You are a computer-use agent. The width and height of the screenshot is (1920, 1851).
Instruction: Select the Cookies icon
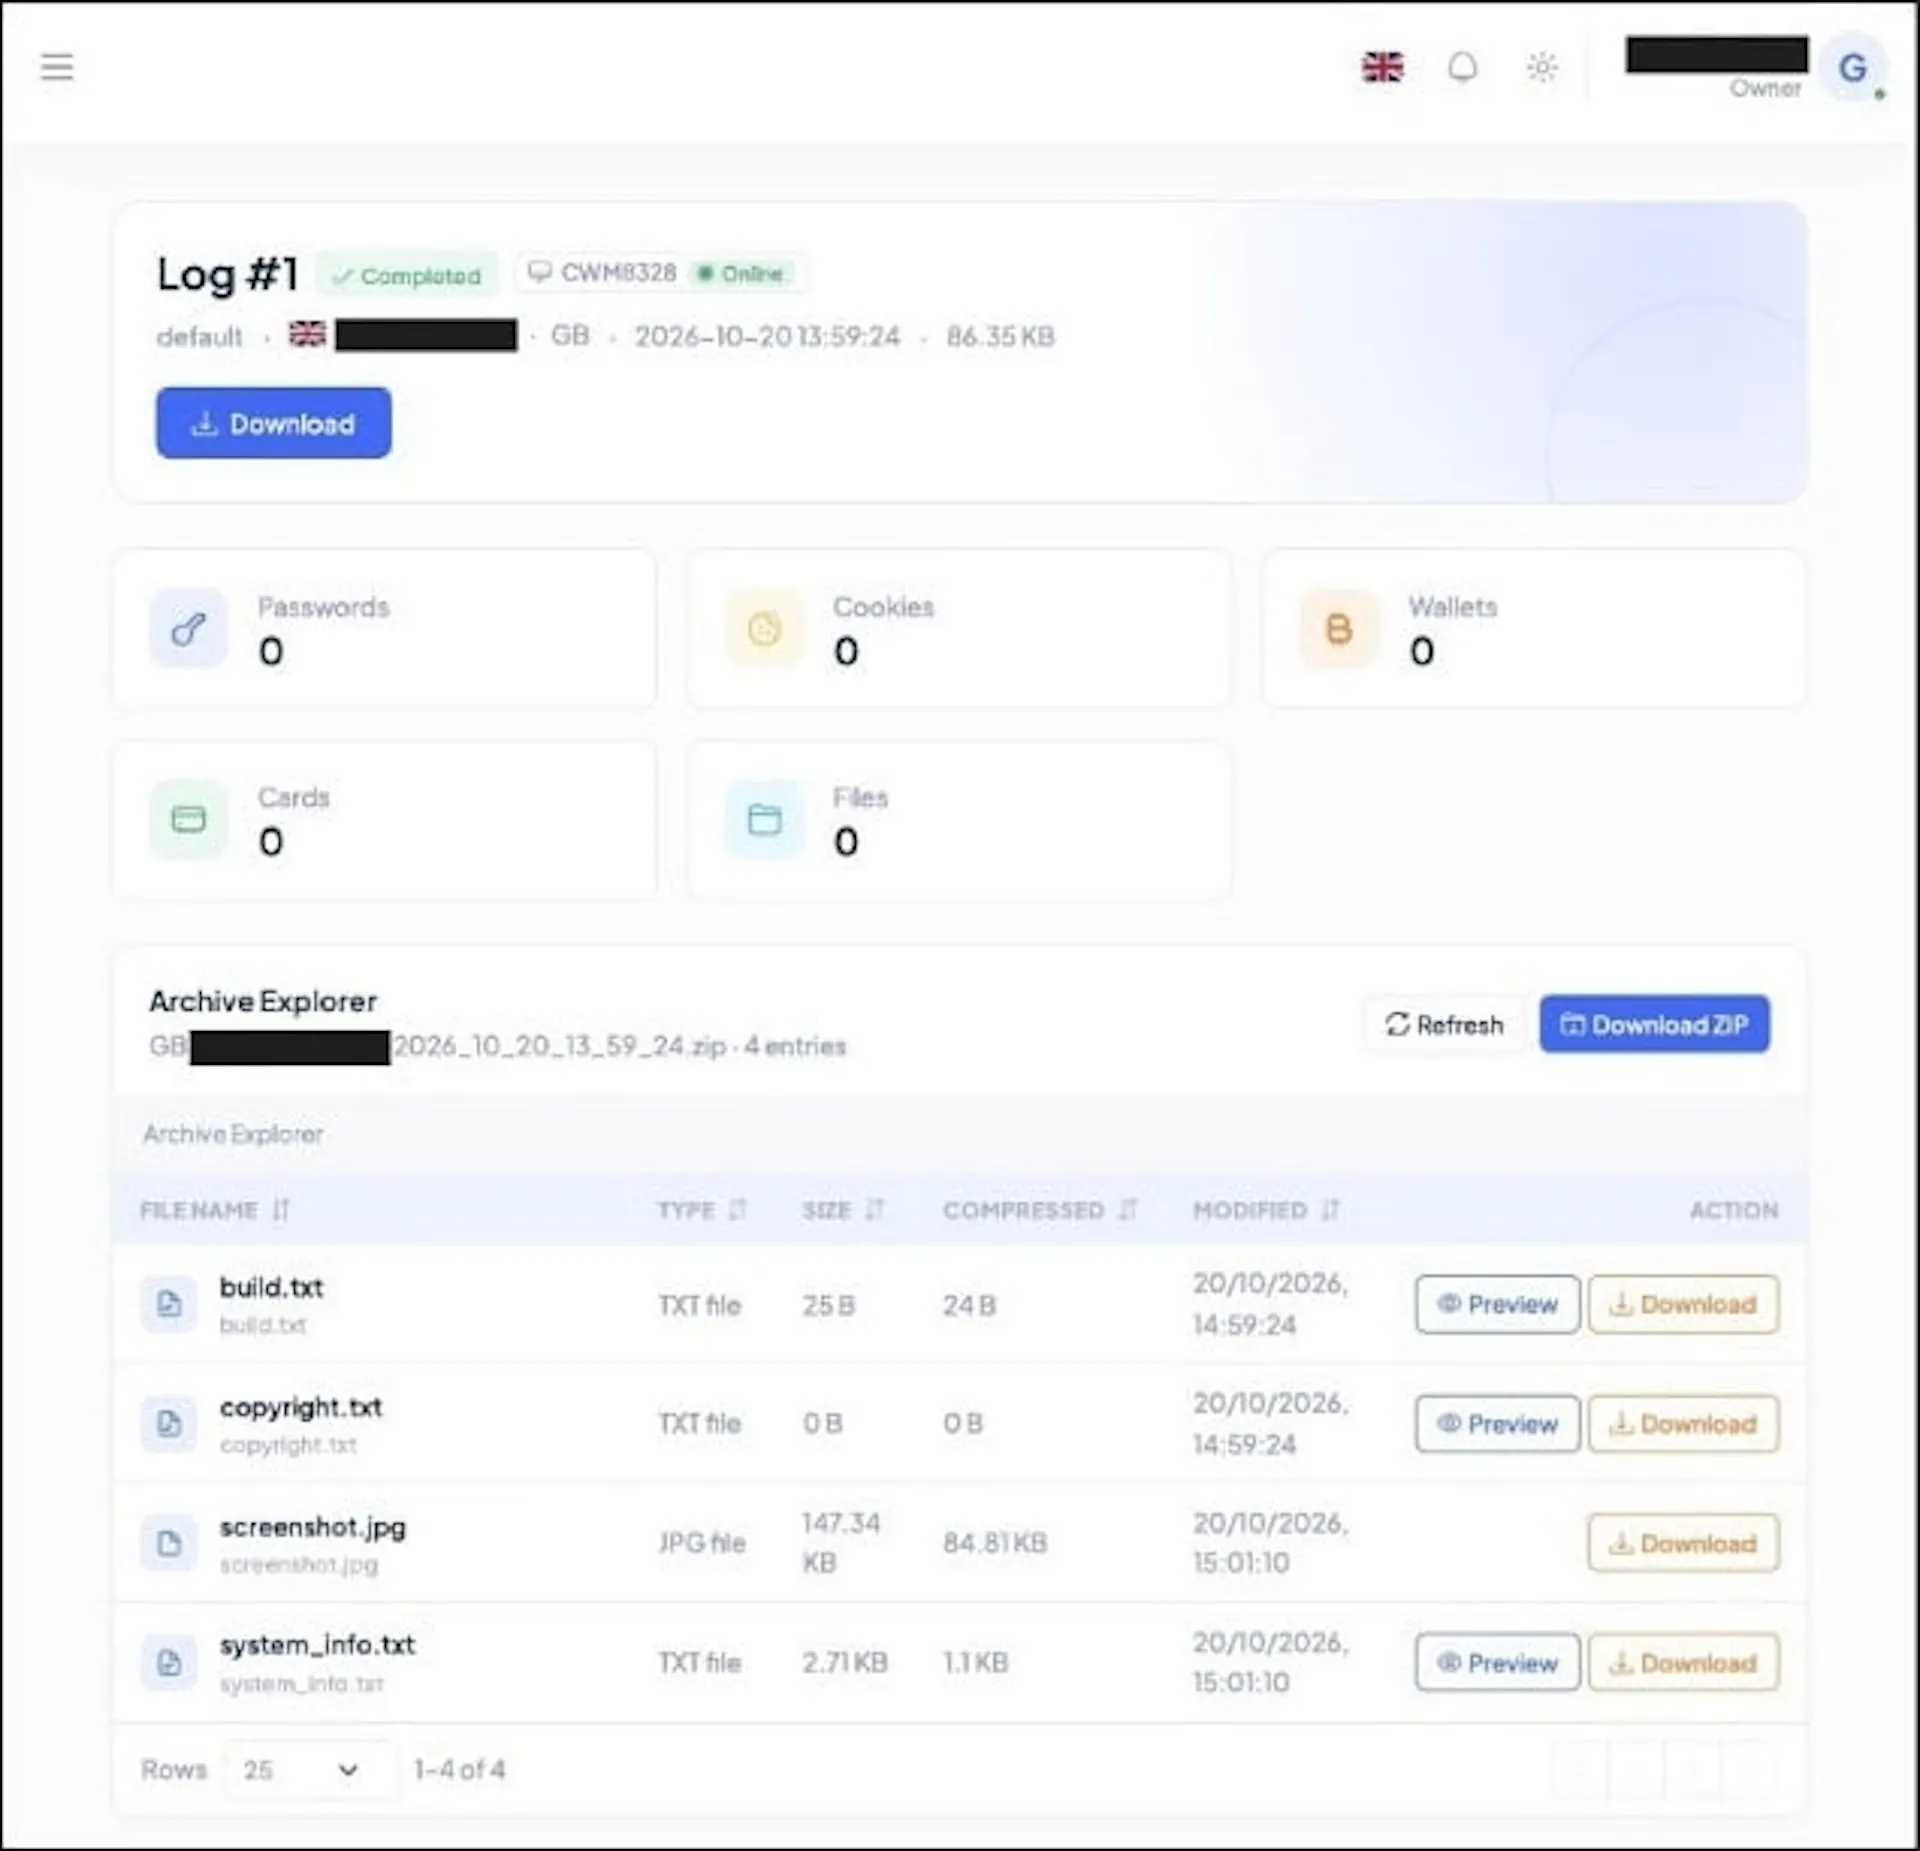pyautogui.click(x=764, y=628)
